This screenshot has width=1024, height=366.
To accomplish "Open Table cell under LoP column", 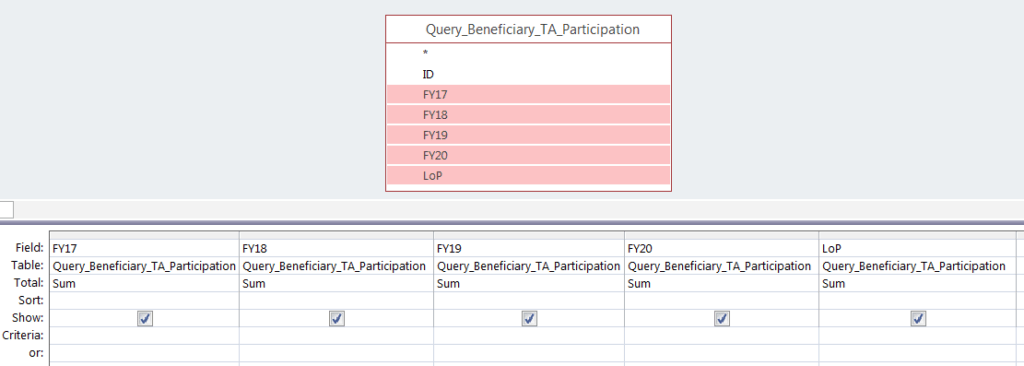I will [918, 266].
